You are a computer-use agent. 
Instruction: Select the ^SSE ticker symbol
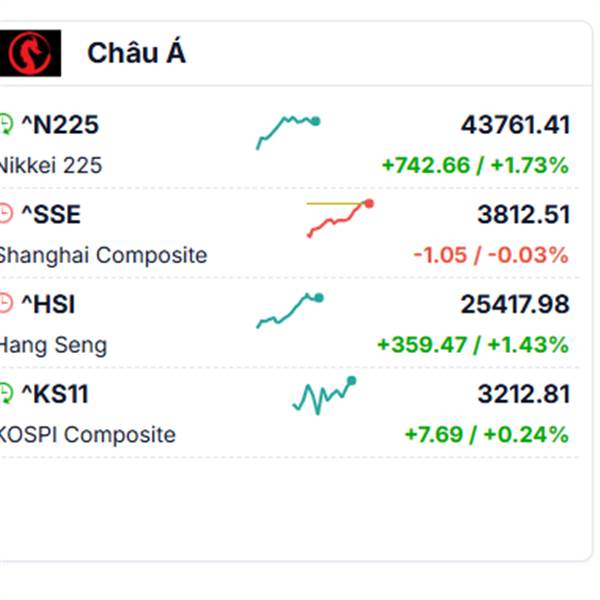pyautogui.click(x=51, y=214)
